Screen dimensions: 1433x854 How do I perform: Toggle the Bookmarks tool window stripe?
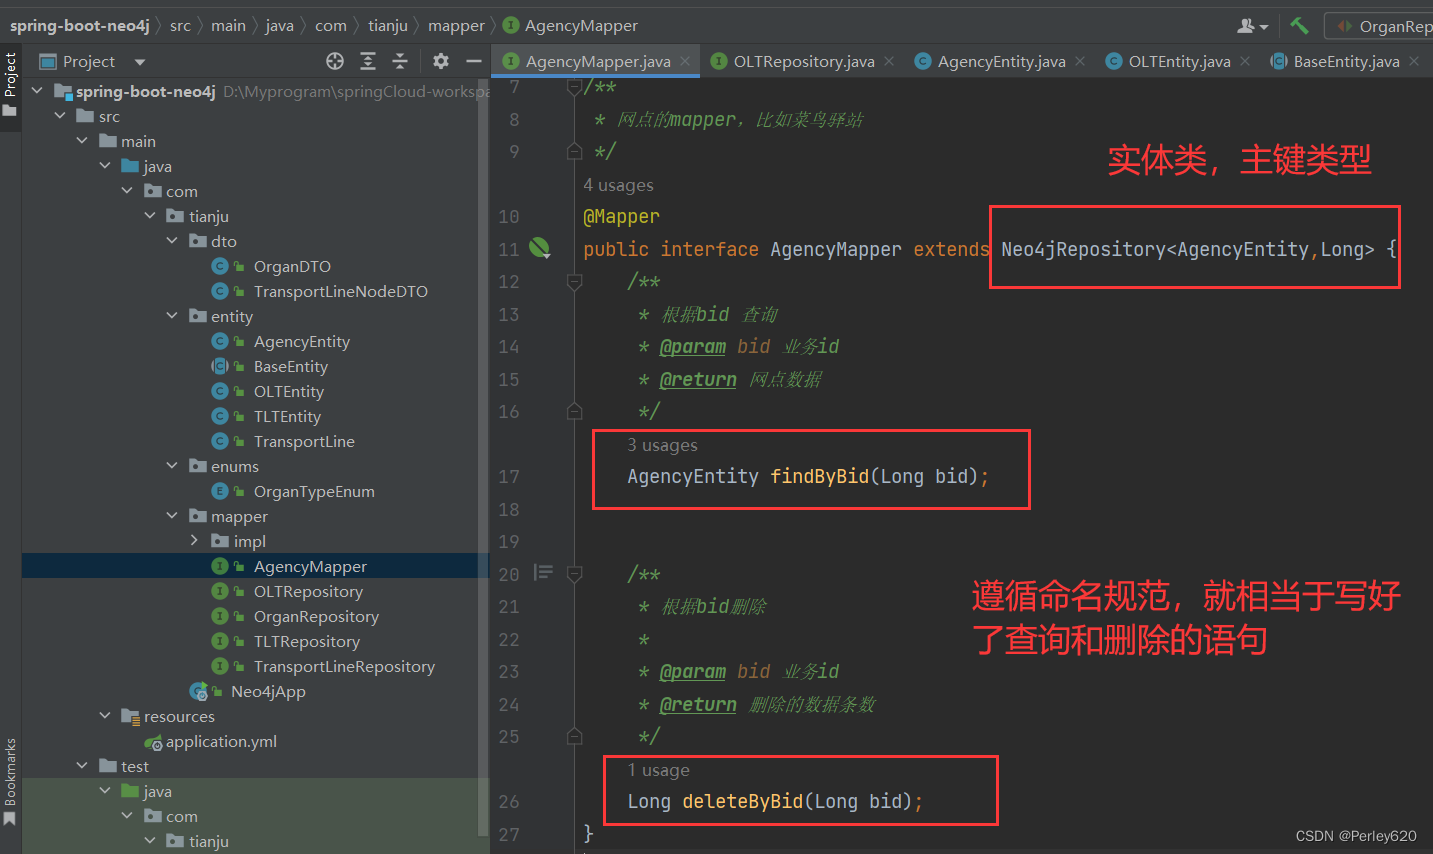click(x=10, y=782)
